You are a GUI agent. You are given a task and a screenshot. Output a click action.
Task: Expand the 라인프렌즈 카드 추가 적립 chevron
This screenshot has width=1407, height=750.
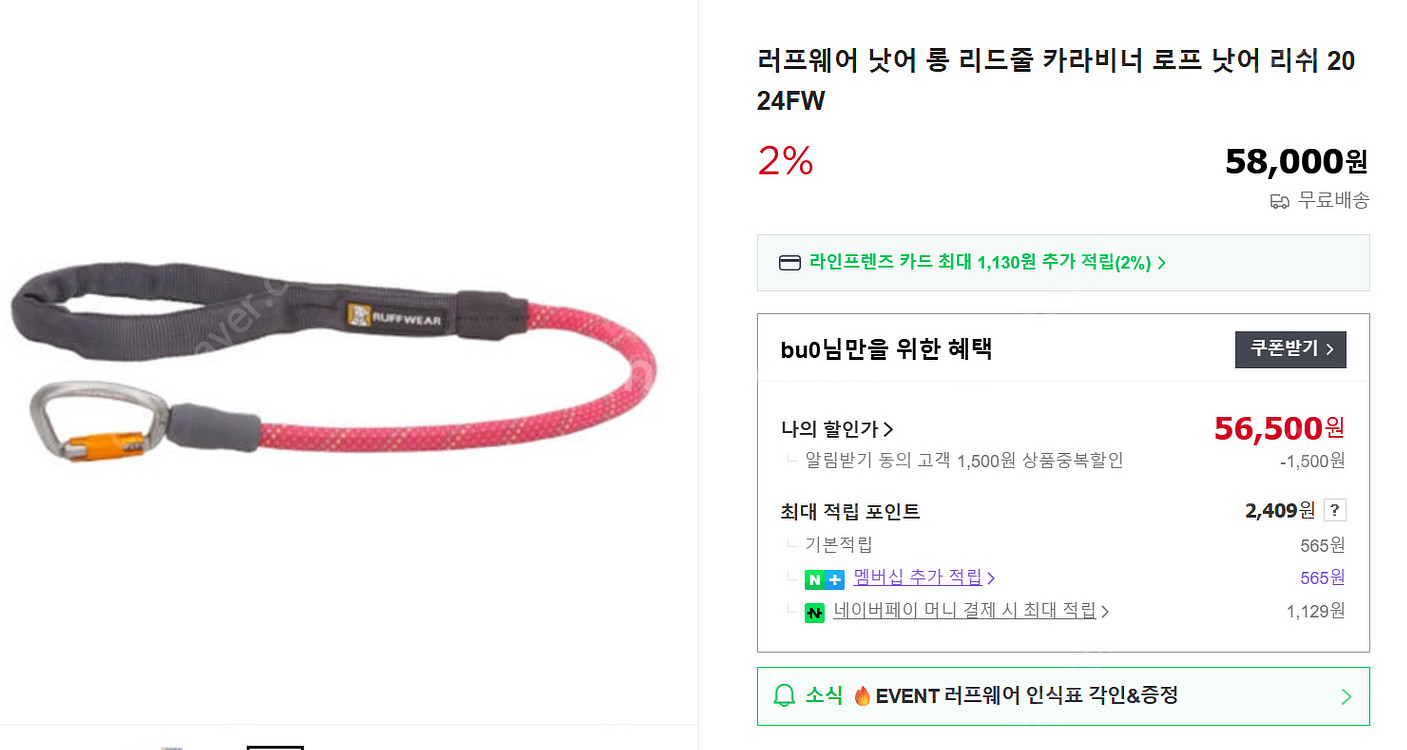coord(1161,263)
